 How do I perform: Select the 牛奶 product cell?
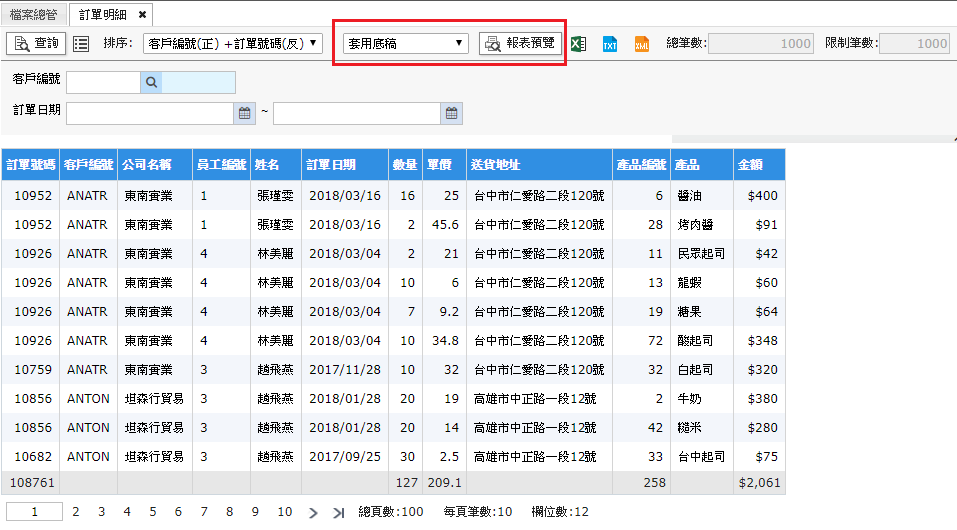pyautogui.click(x=702, y=399)
